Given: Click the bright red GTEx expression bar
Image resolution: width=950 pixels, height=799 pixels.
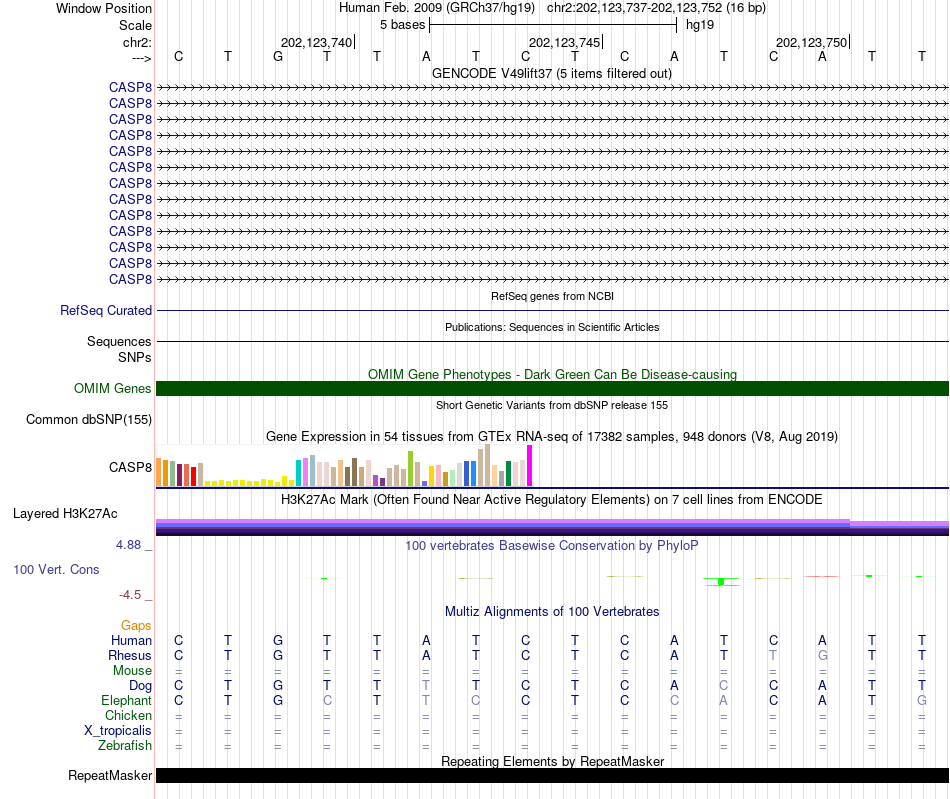Looking at the screenshot, I should coord(193,477).
